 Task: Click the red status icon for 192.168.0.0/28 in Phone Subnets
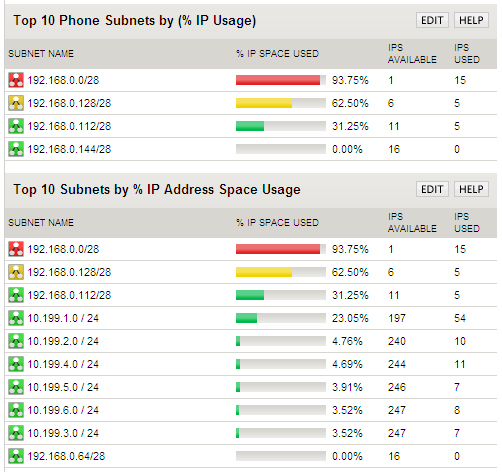click(x=16, y=80)
